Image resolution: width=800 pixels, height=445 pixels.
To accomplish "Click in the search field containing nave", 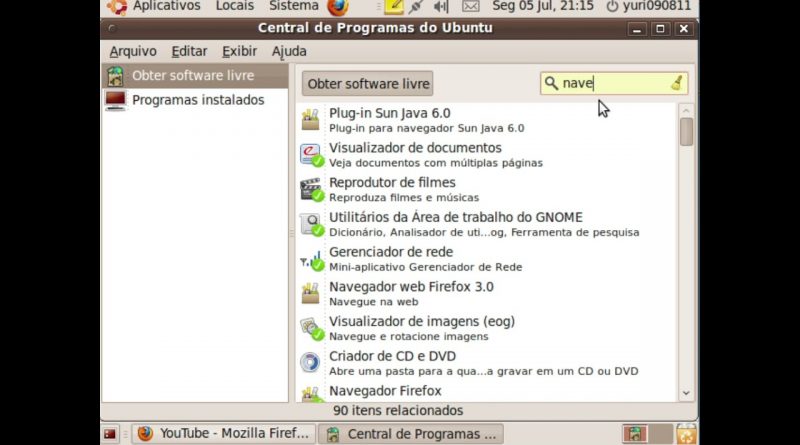I will point(614,83).
